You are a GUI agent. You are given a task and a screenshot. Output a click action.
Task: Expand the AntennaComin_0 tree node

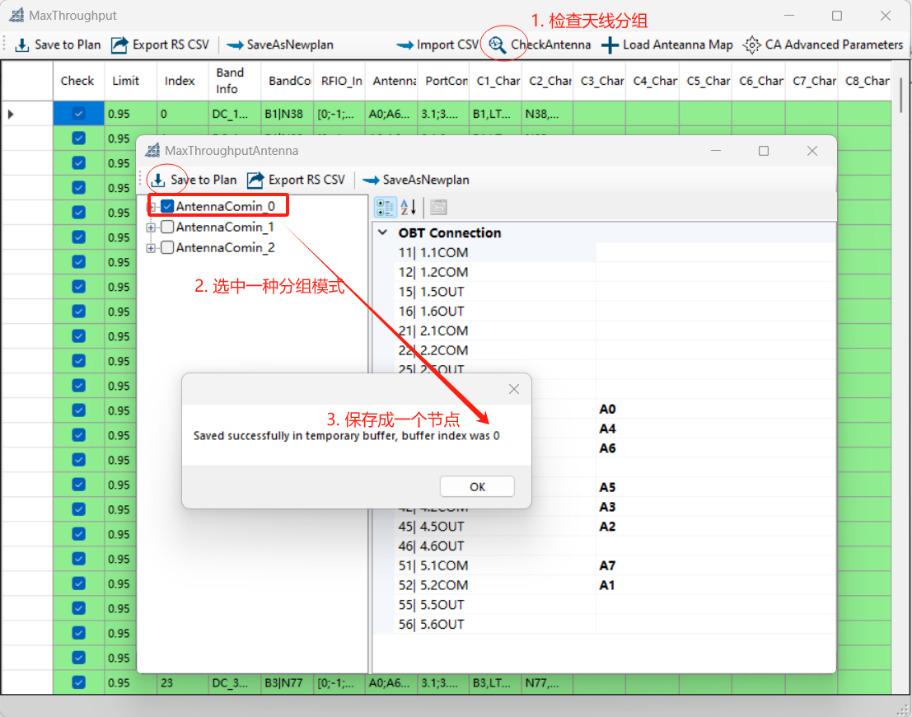pos(151,206)
